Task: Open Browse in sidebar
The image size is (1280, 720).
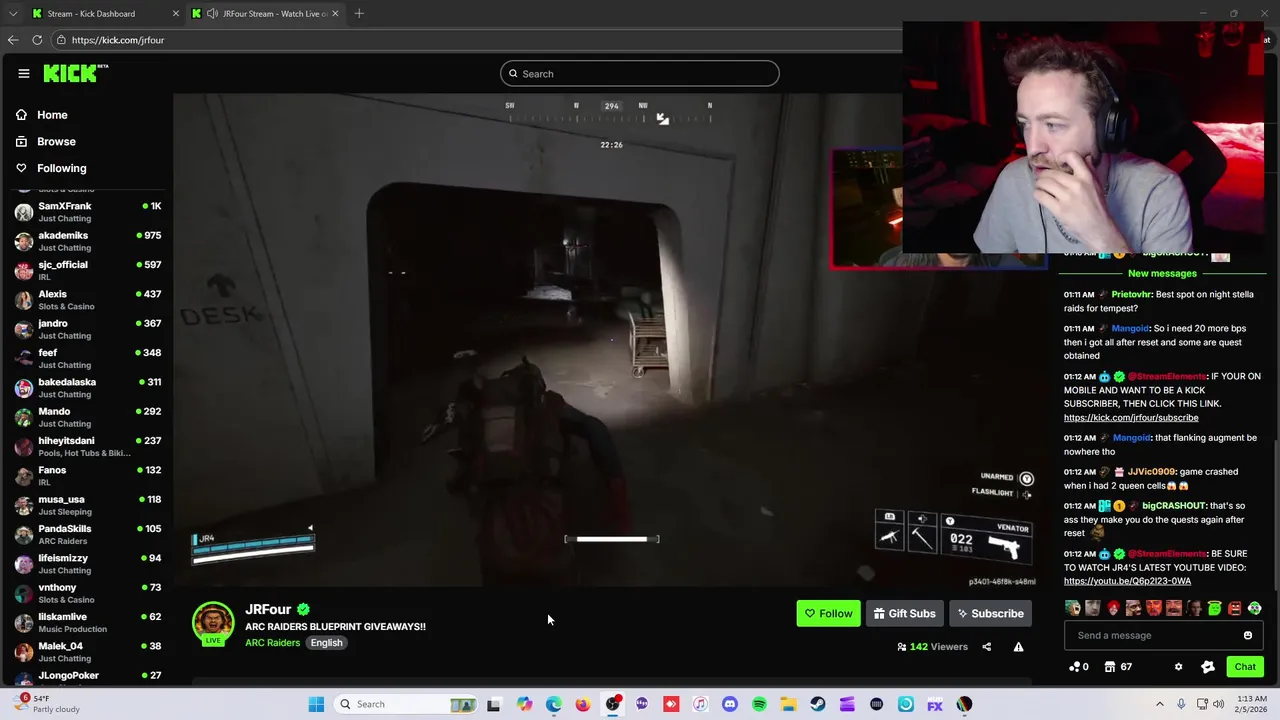Action: (x=56, y=142)
